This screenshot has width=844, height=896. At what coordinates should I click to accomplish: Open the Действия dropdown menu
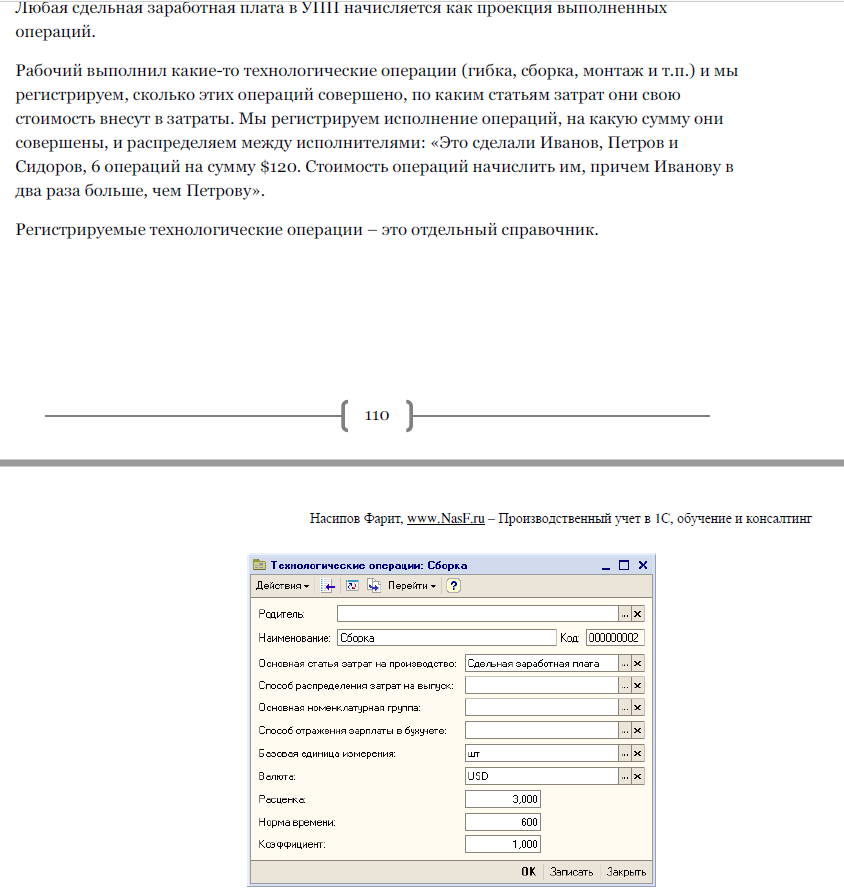pyautogui.click(x=282, y=586)
